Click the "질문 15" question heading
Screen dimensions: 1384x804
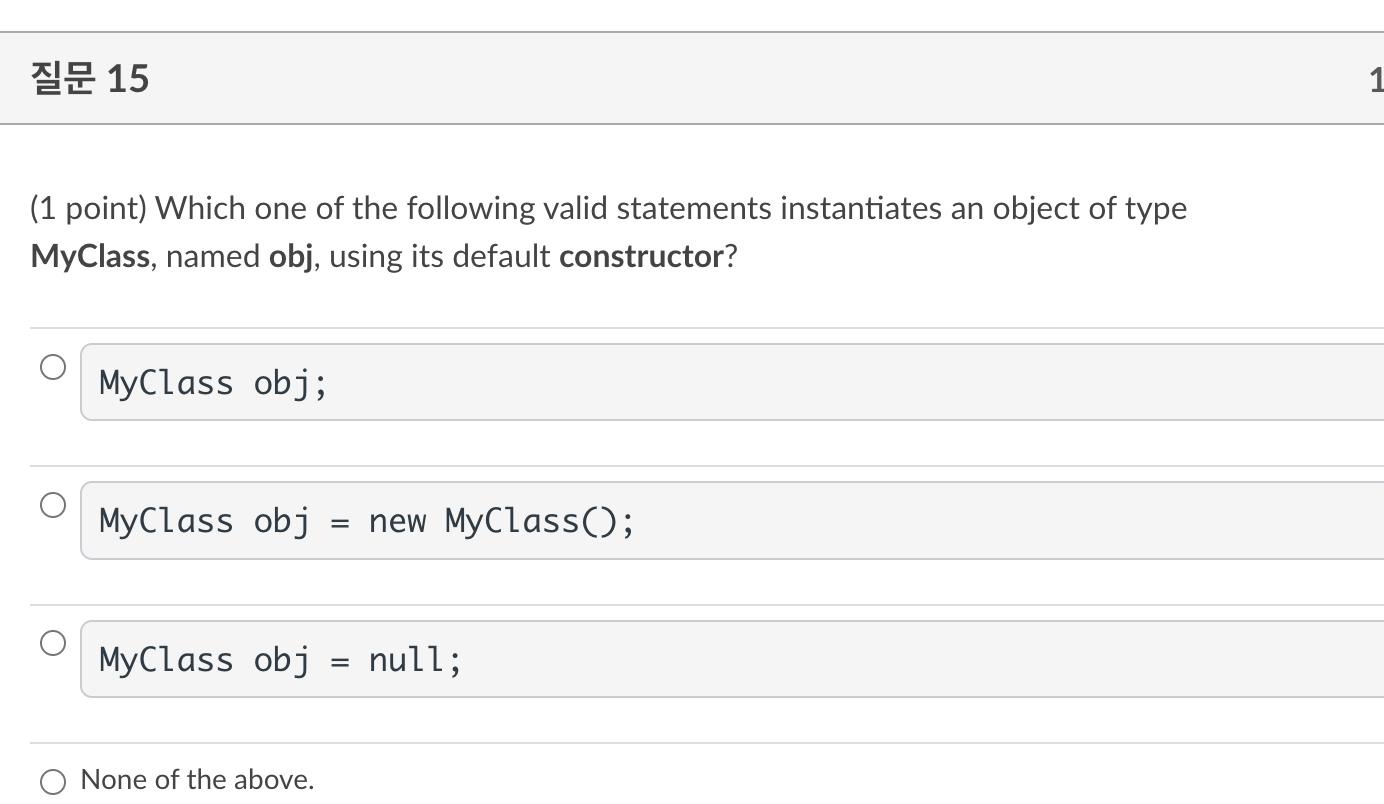coord(90,78)
